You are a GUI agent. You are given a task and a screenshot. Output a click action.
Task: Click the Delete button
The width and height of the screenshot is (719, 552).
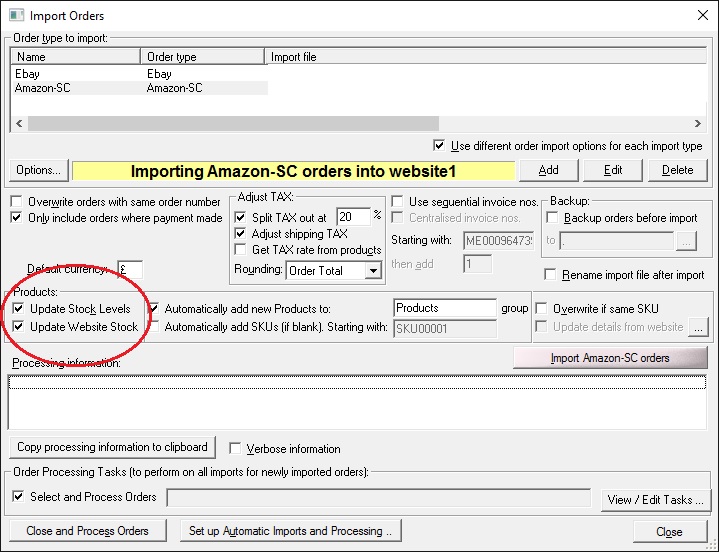click(x=677, y=170)
